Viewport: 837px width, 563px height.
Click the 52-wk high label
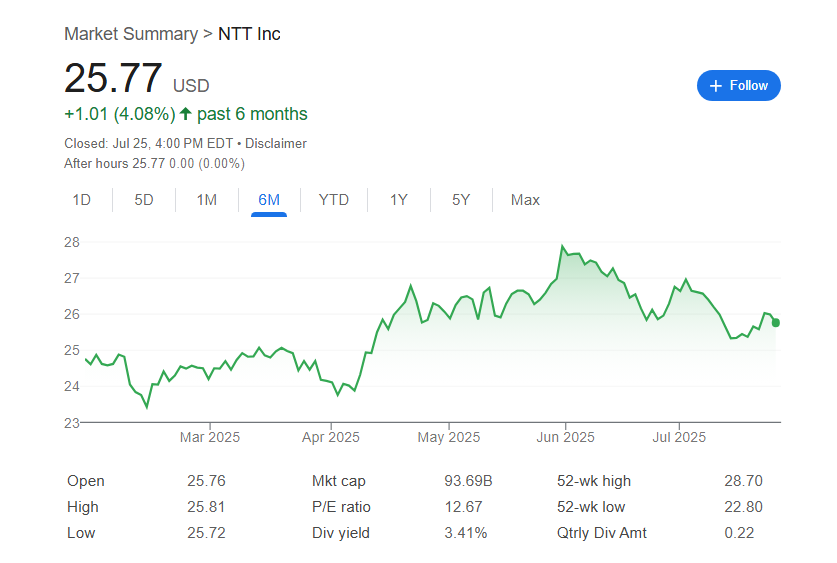(x=594, y=481)
